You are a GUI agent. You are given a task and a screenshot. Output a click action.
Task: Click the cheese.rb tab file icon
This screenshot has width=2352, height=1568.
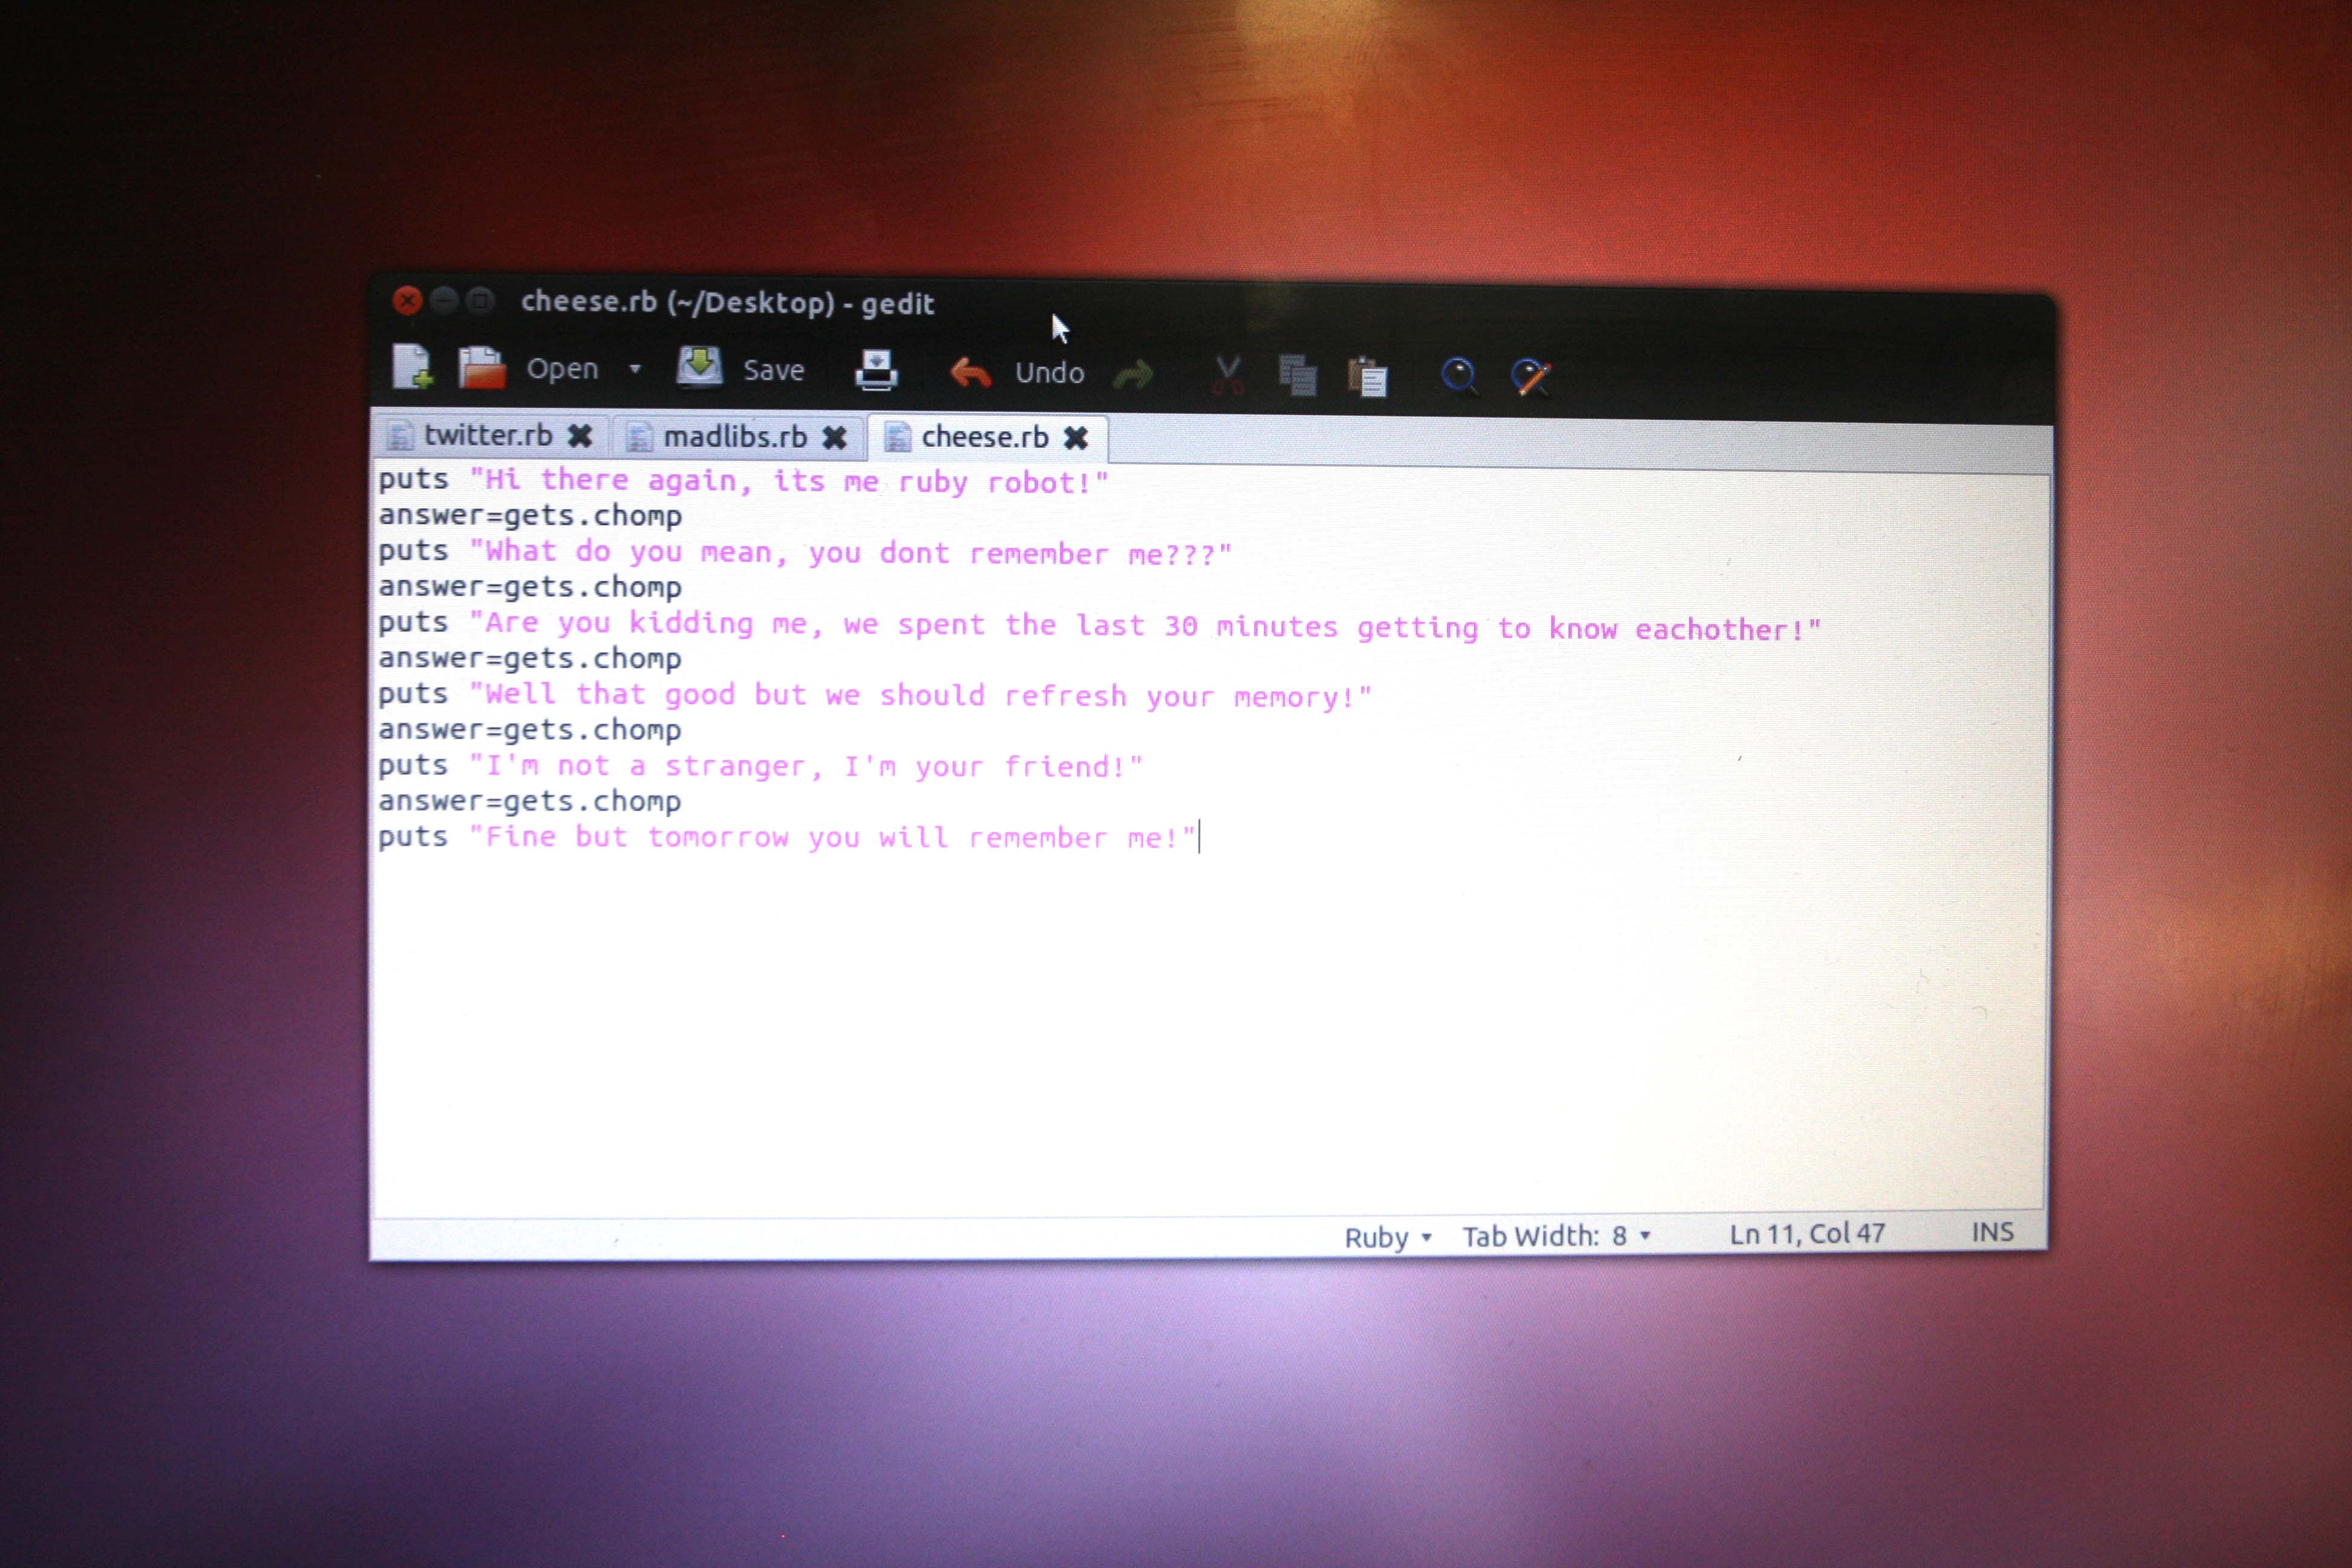coord(897,437)
